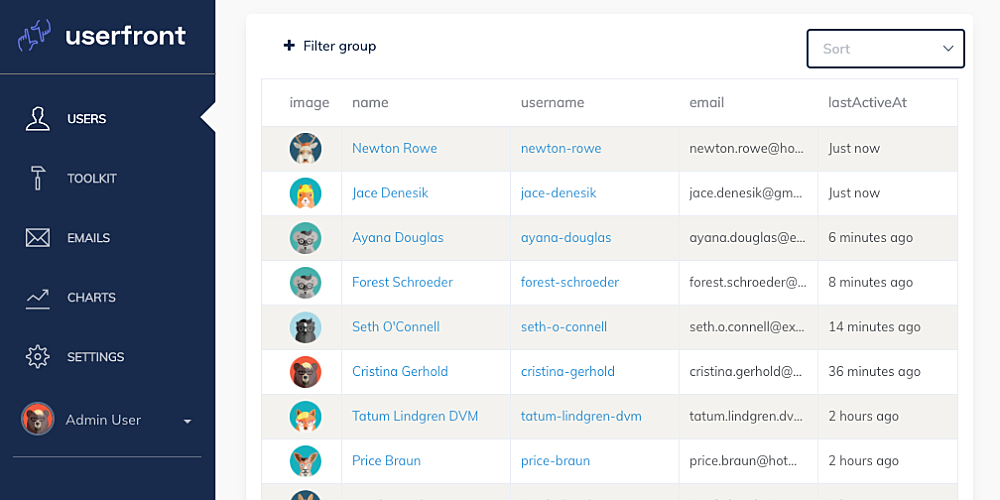
Task: Click the Filter group button
Action: coord(330,46)
